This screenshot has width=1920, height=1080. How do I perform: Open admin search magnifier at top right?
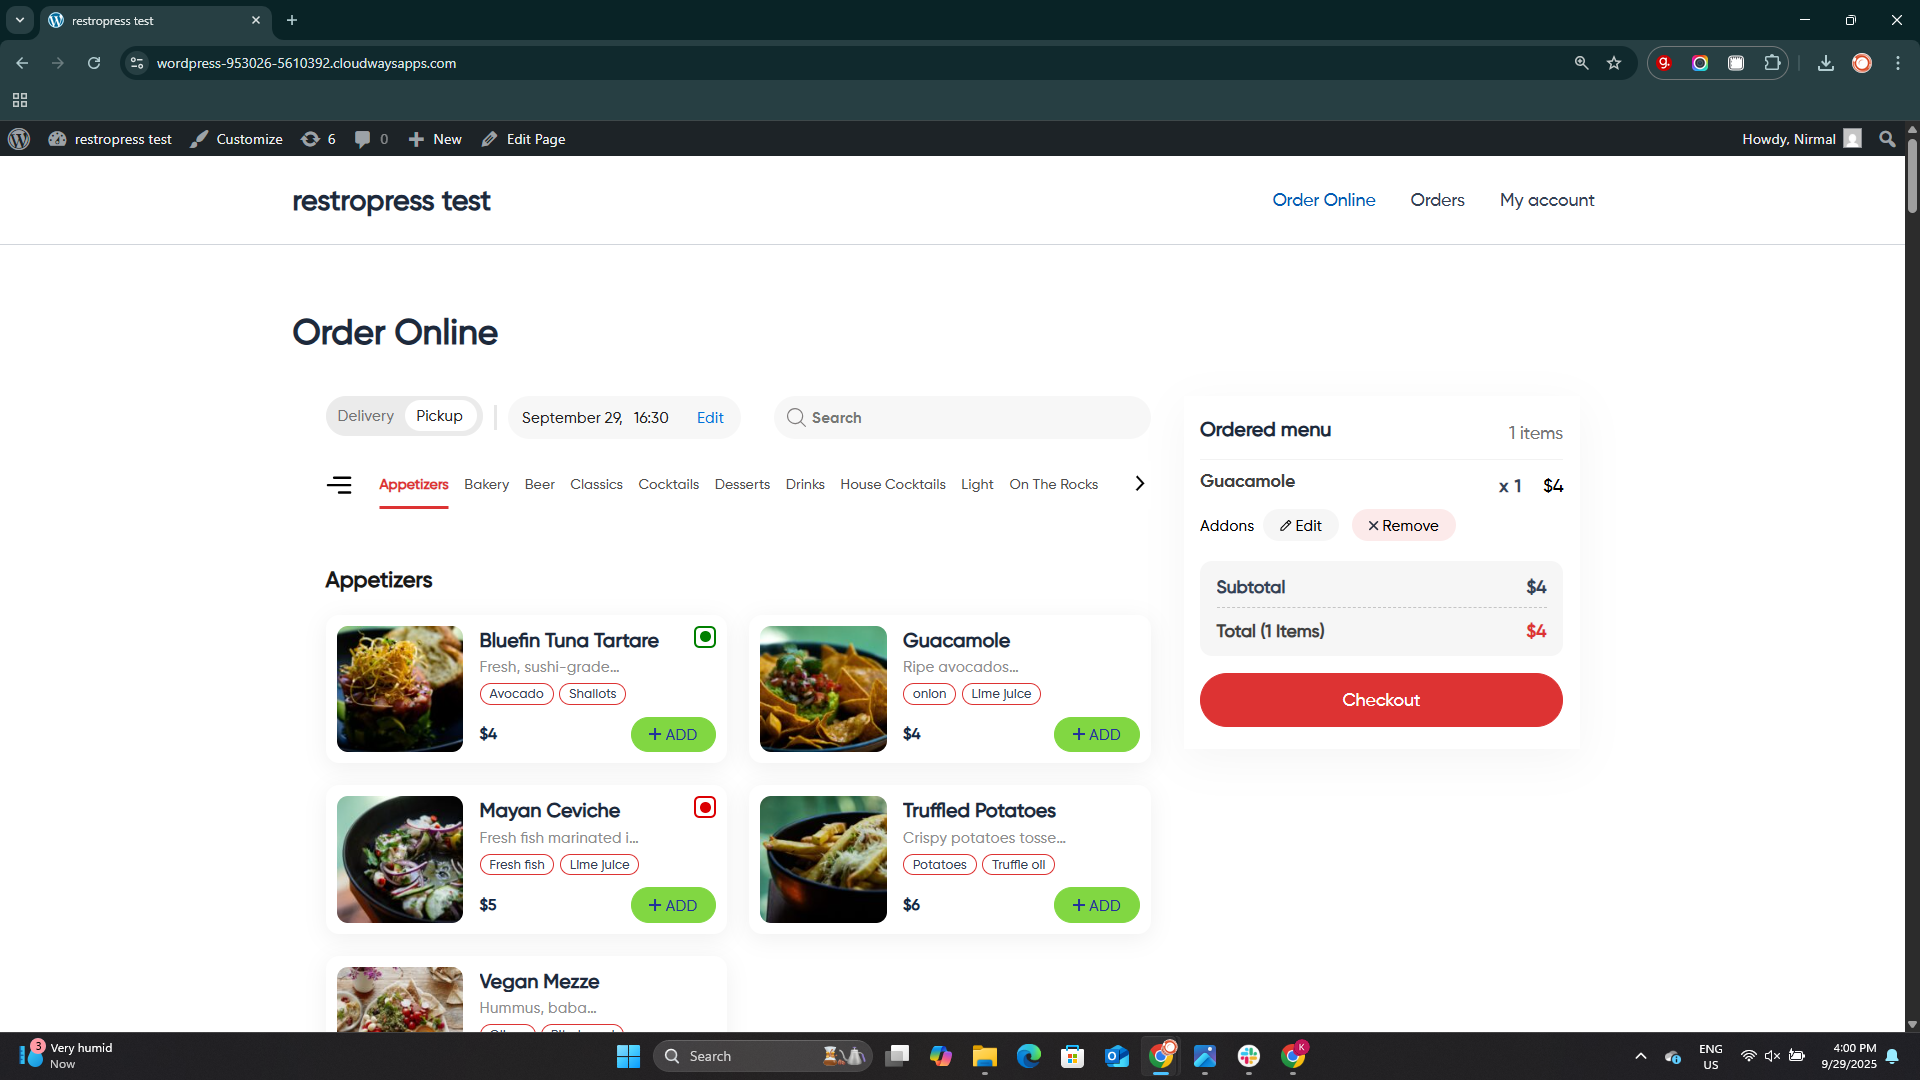click(1886, 139)
